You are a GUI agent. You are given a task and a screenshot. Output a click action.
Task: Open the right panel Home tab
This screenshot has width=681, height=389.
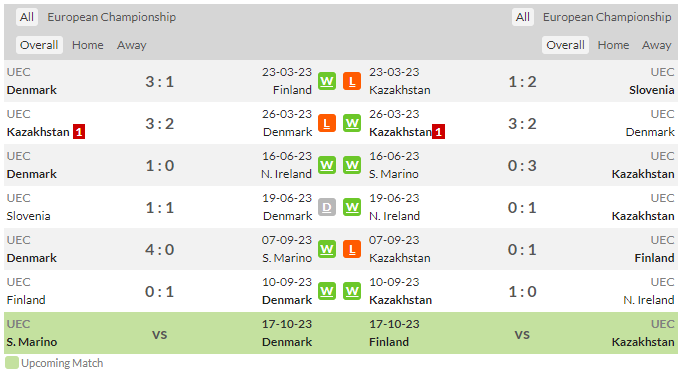pyautogui.click(x=613, y=45)
